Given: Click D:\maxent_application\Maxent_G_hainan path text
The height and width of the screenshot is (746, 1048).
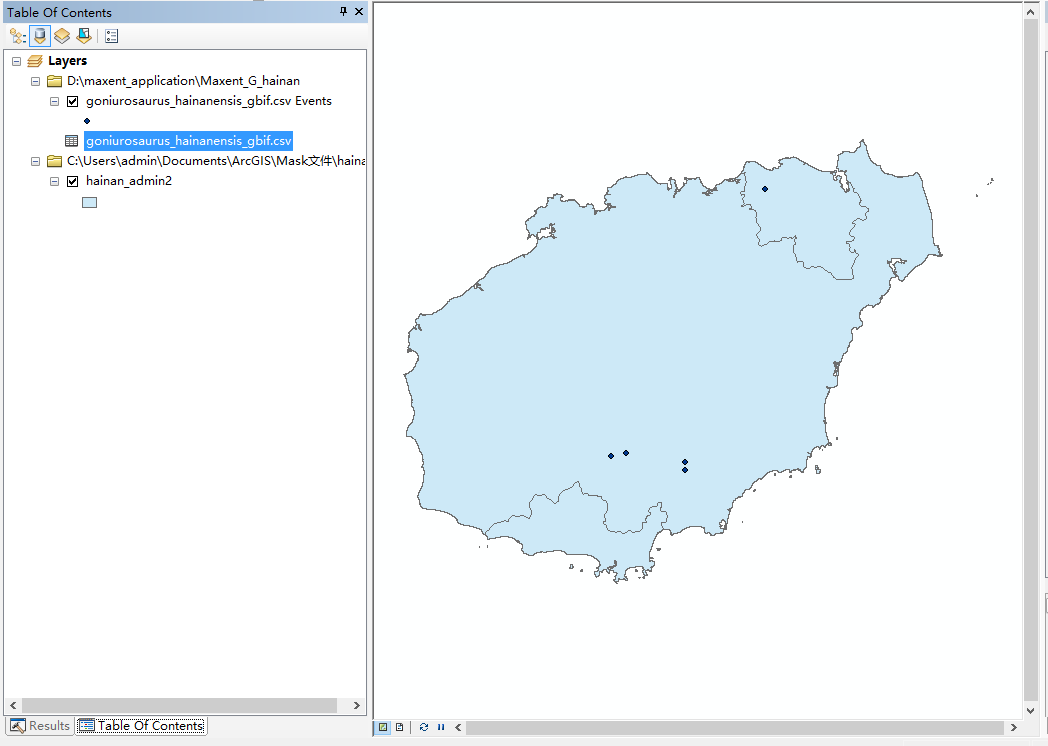Looking at the screenshot, I should pyautogui.click(x=183, y=81).
